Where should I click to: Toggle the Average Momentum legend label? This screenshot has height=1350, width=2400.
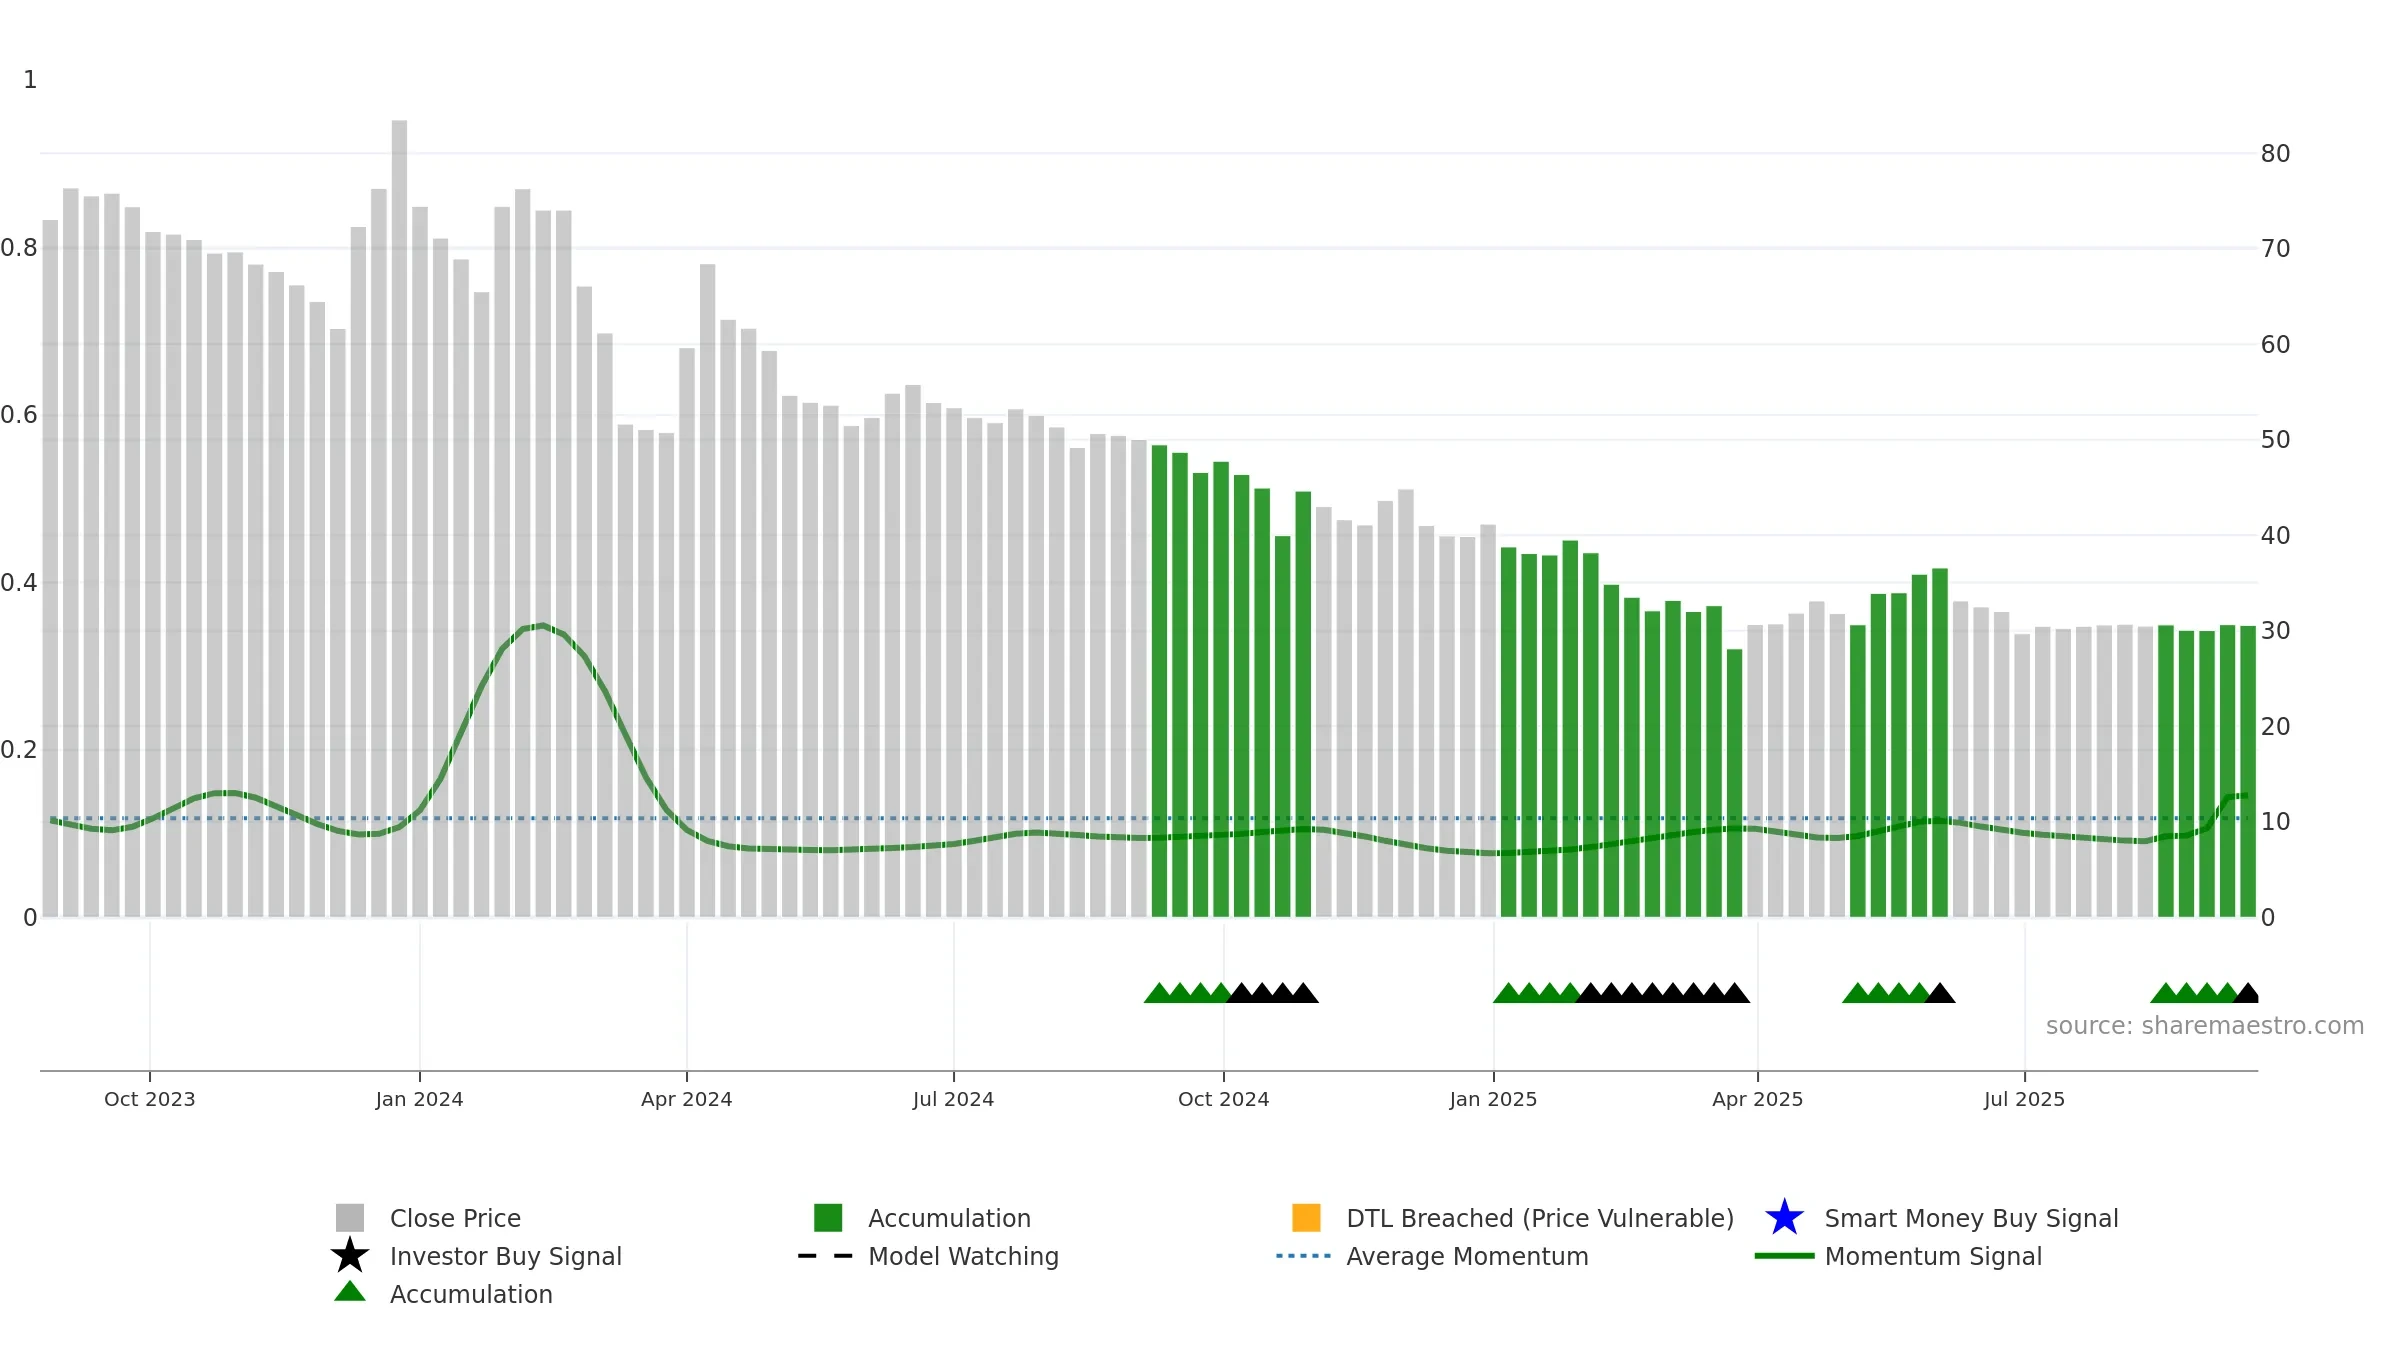(1467, 1256)
